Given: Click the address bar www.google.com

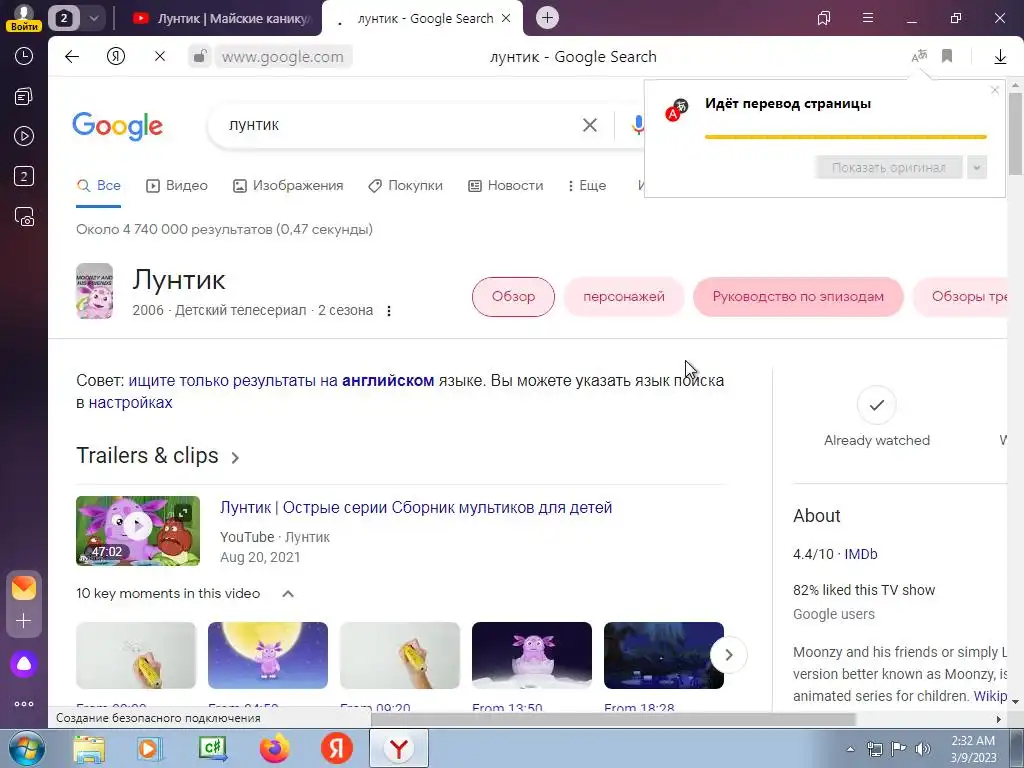Looking at the screenshot, I should coord(283,57).
